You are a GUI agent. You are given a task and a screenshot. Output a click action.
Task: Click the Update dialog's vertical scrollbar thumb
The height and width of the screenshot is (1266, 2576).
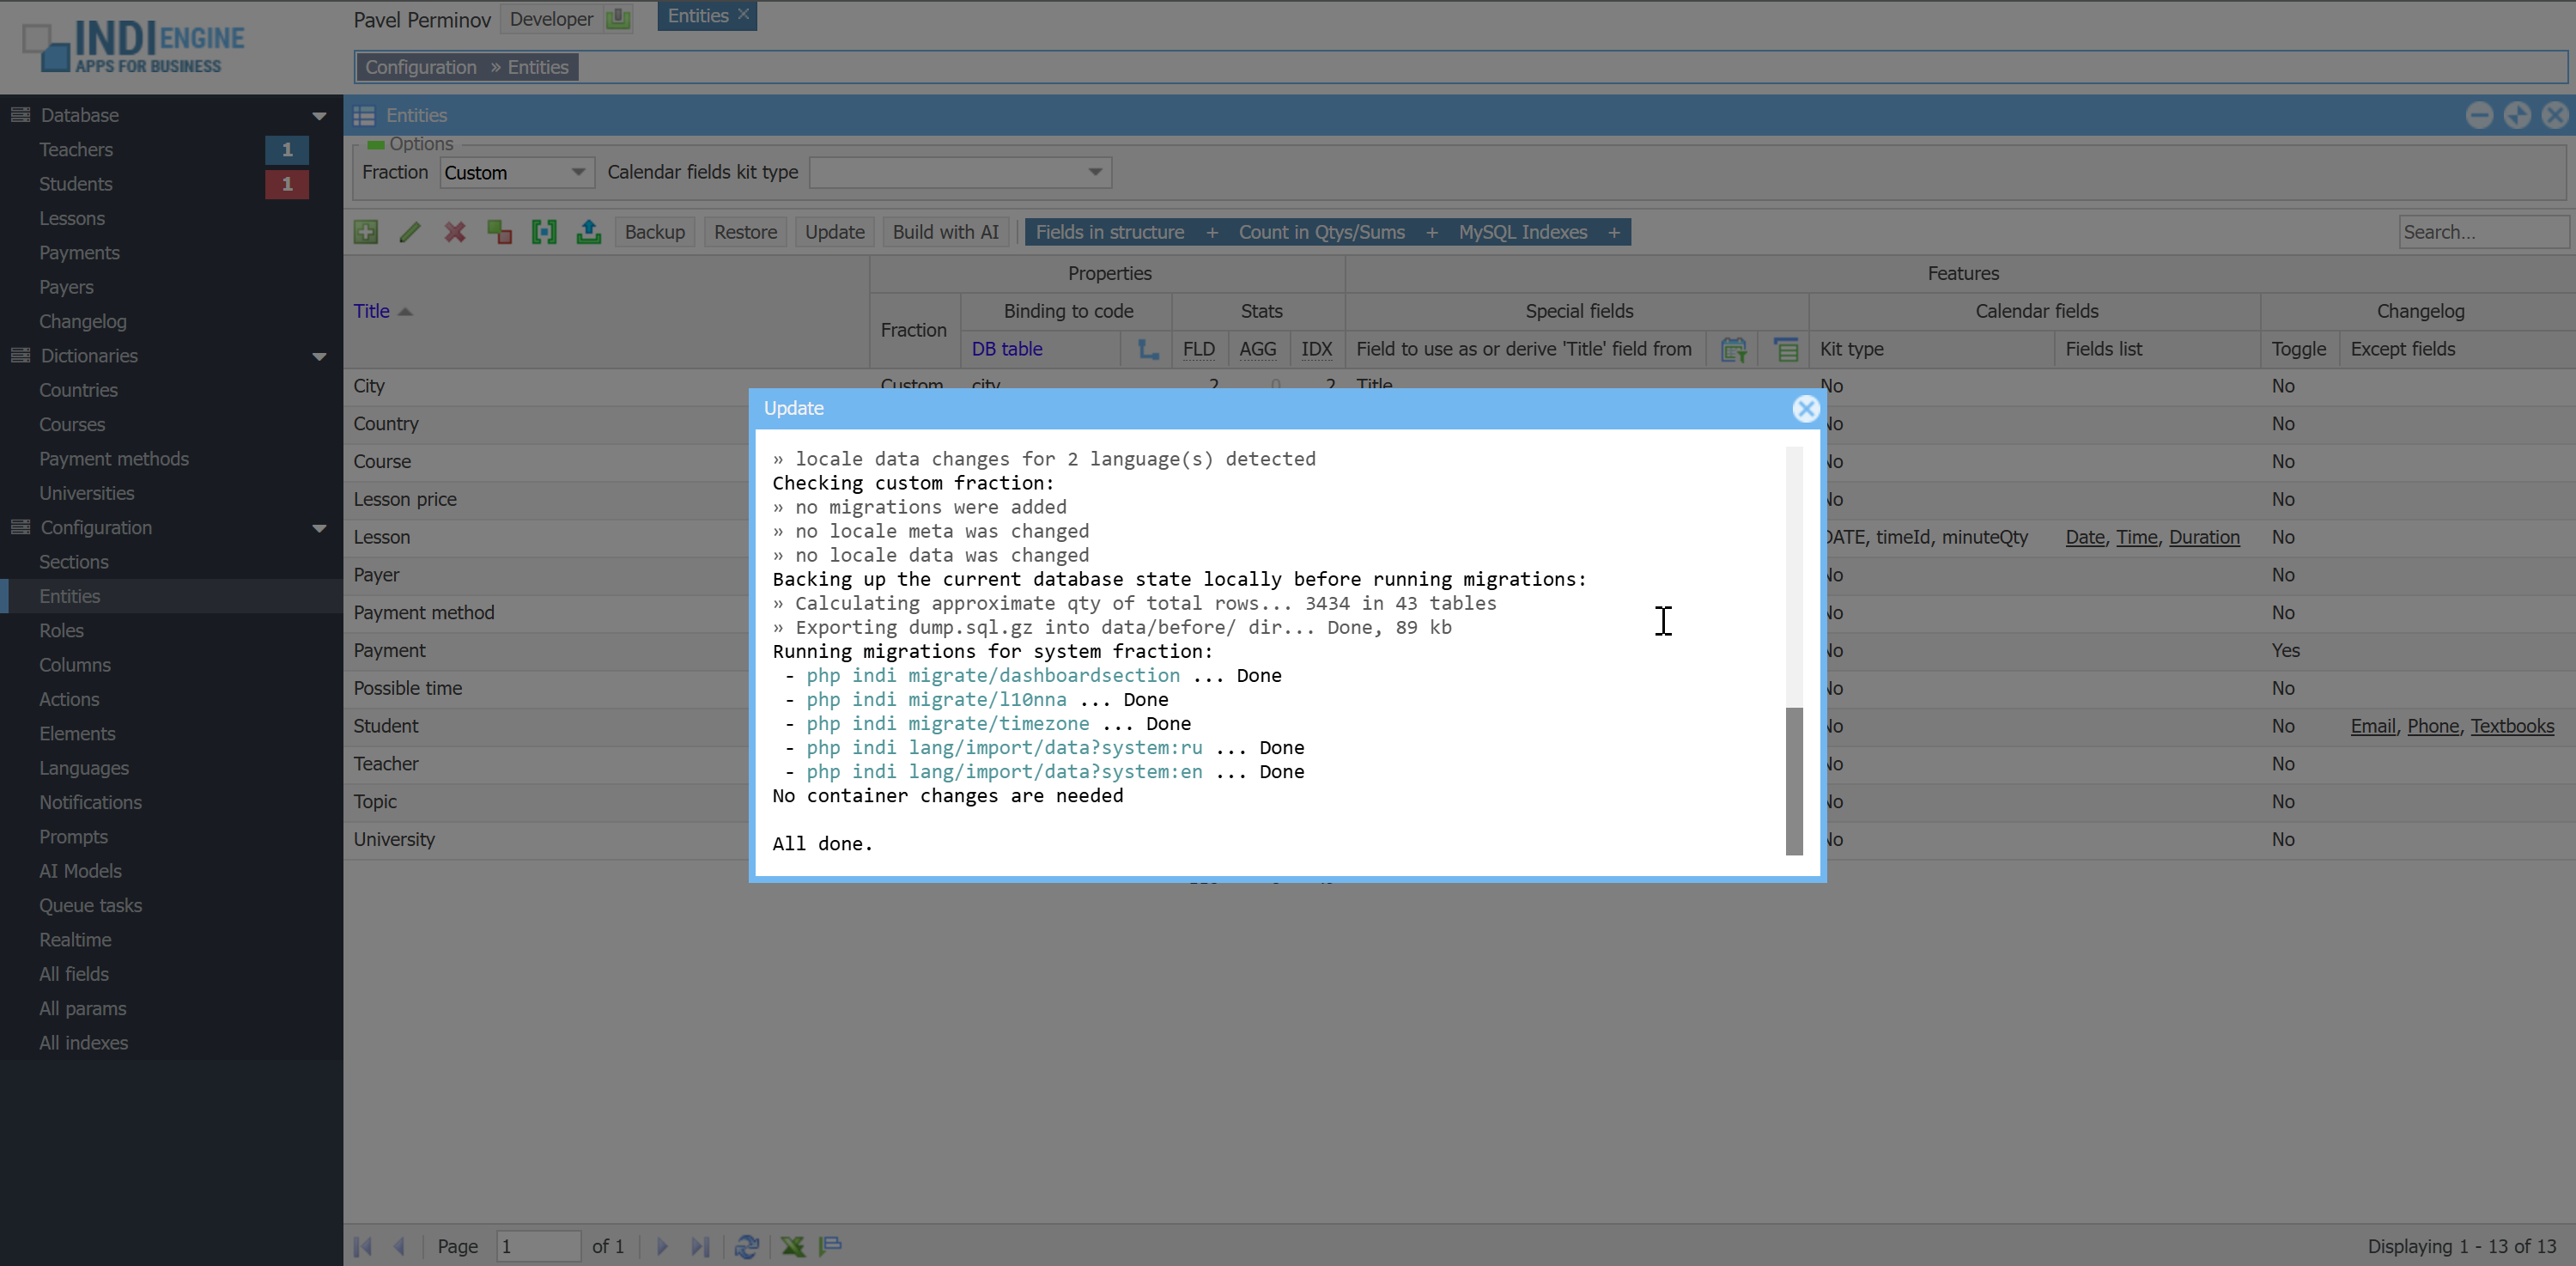[x=1794, y=780]
